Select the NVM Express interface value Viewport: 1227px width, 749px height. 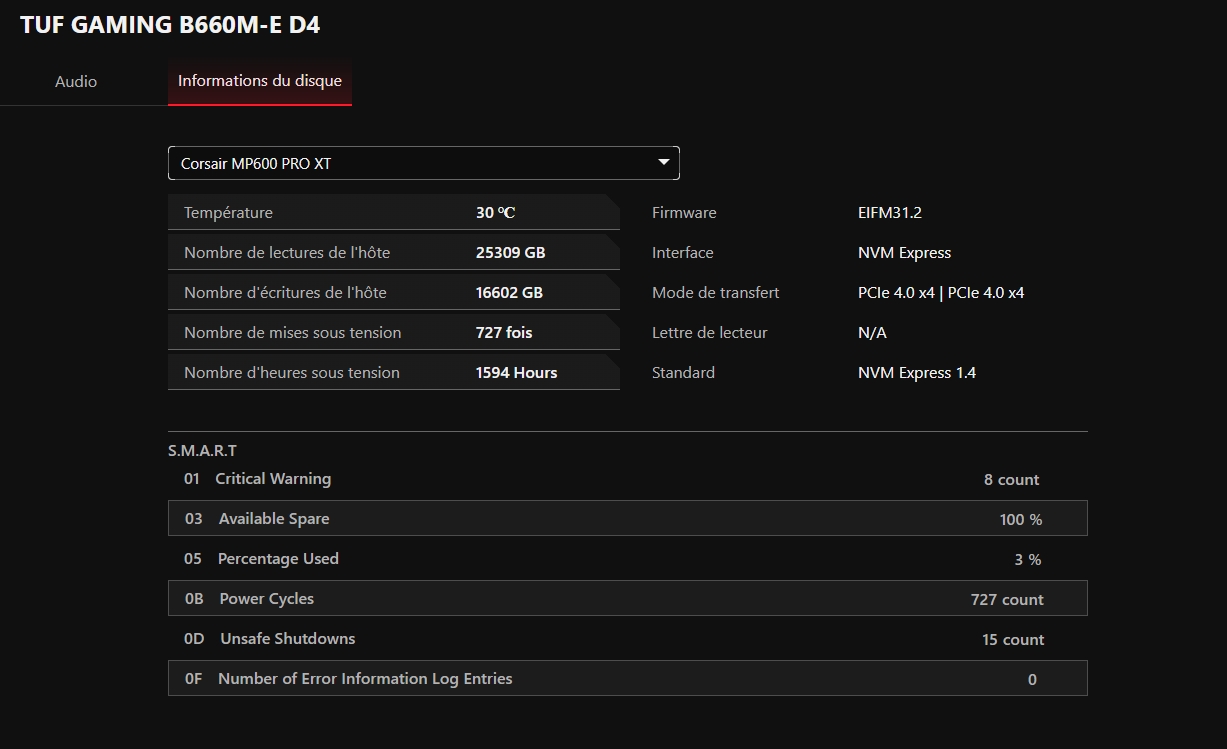[x=905, y=253]
